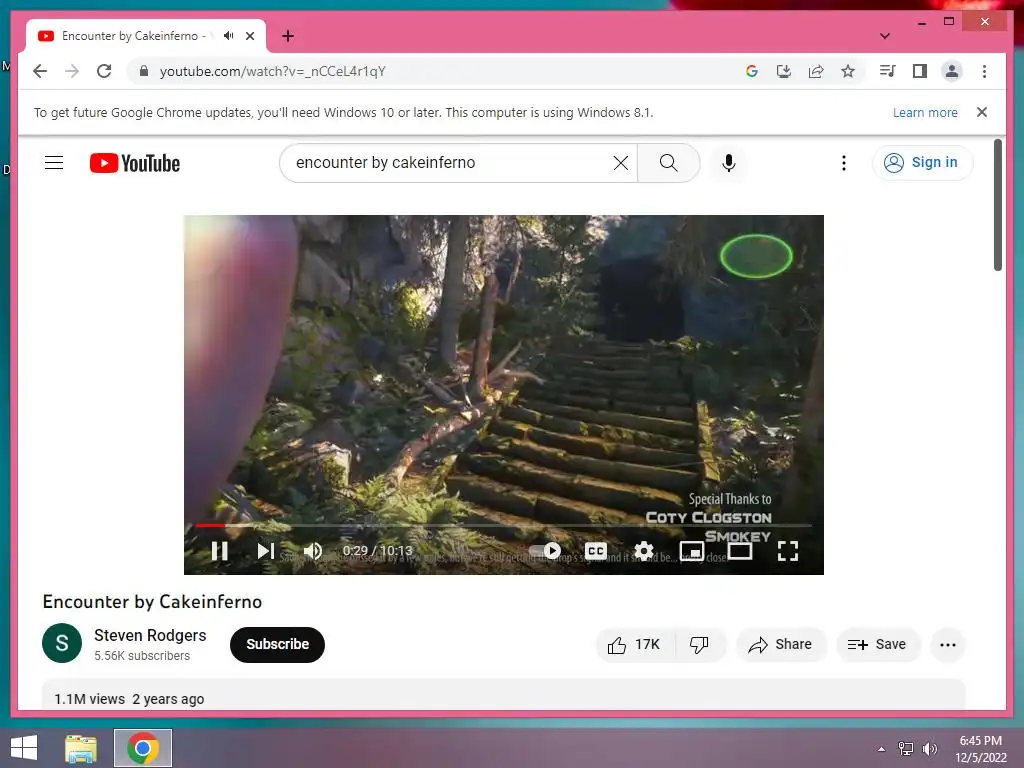
Task: Skip to the next video
Action: click(265, 551)
